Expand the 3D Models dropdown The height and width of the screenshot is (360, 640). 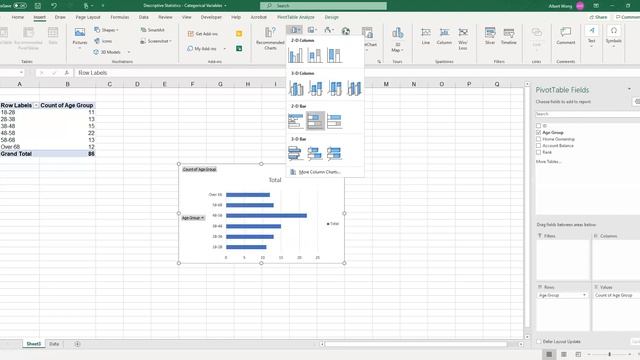[129, 52]
